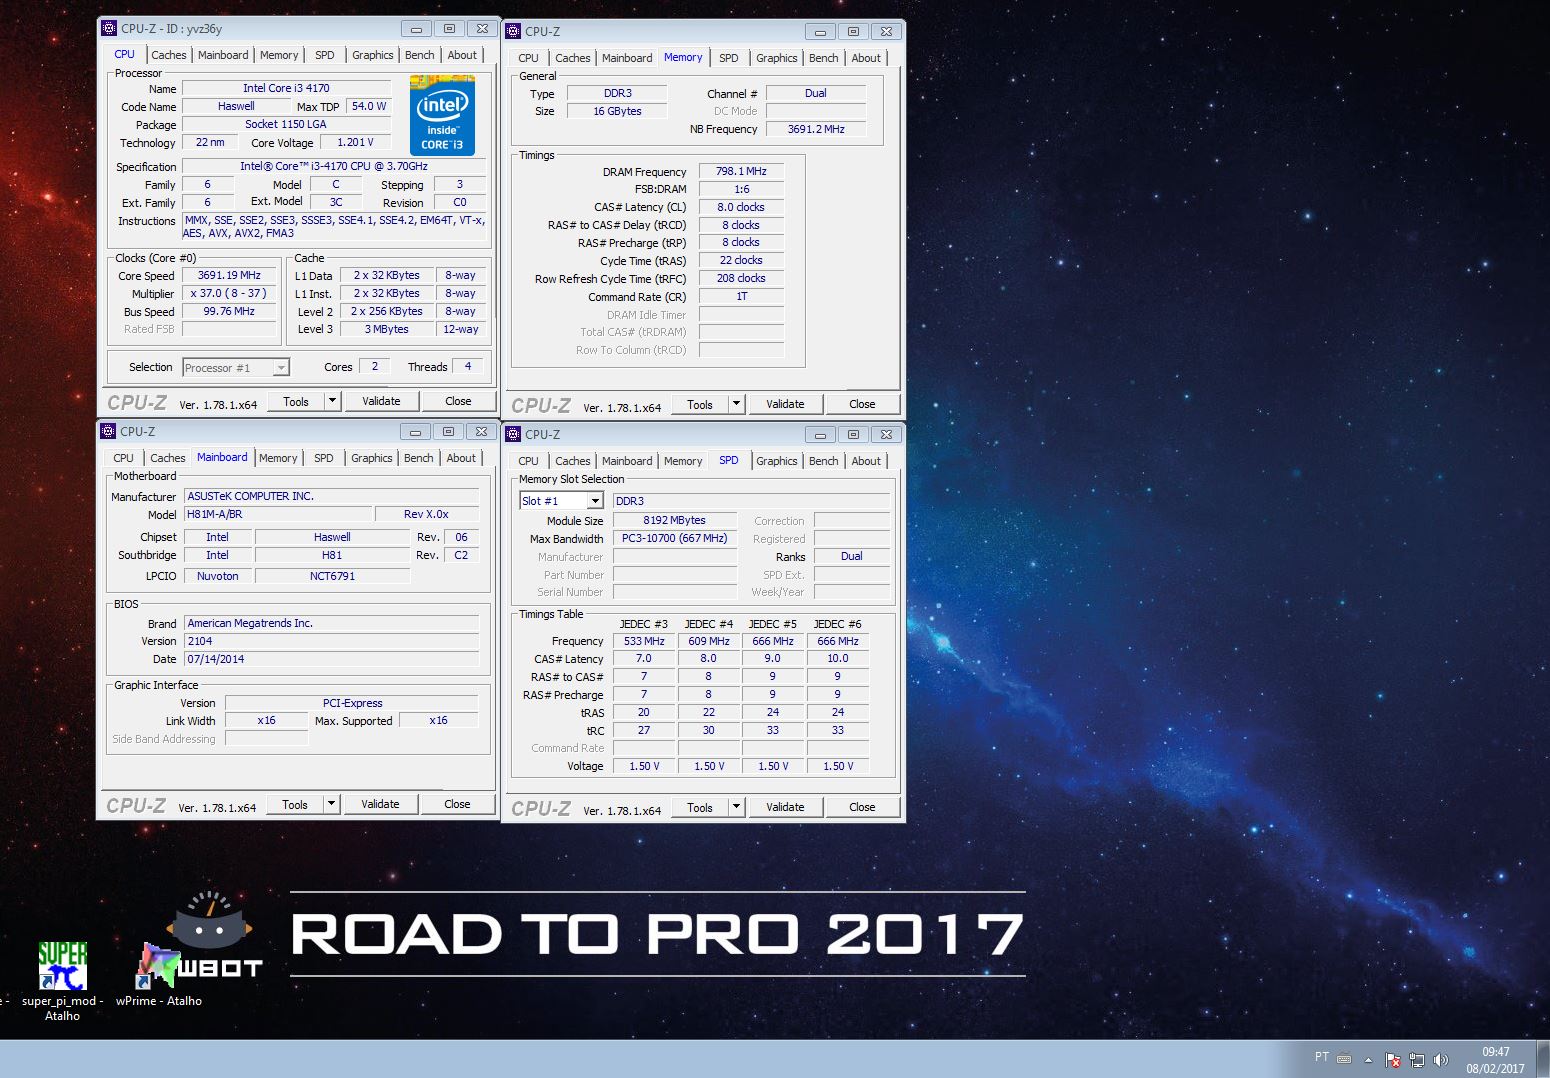The height and width of the screenshot is (1078, 1550).
Task: Click BIOS Date 07/14/2014 field
Action: 332,659
